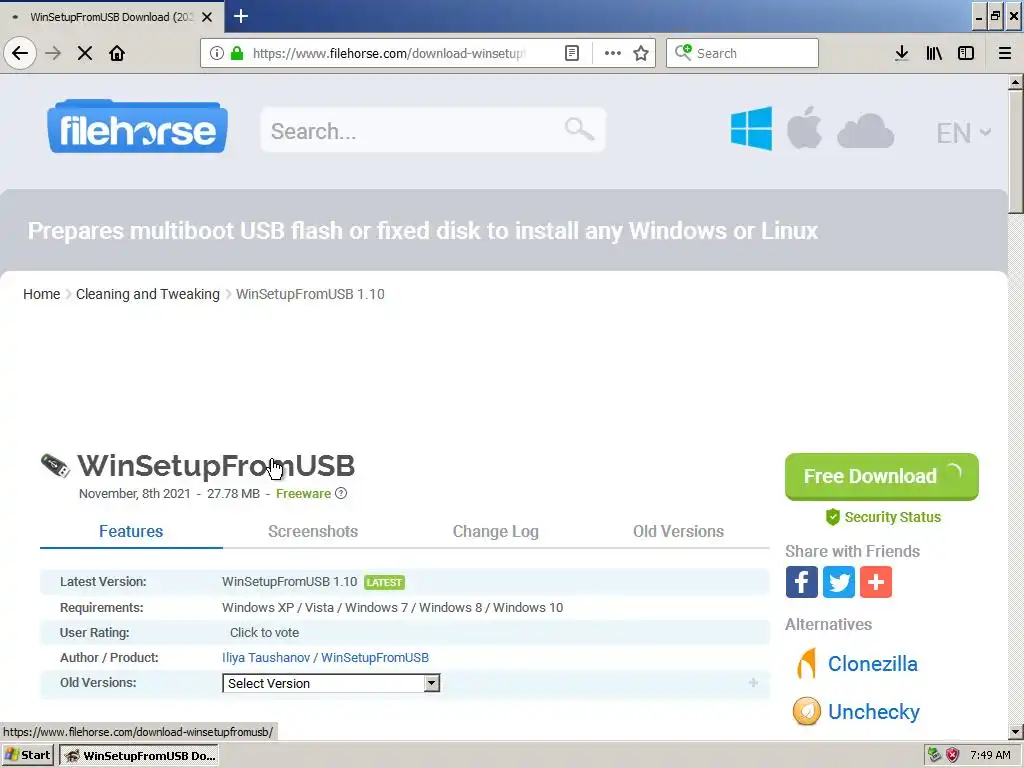The height and width of the screenshot is (768, 1024).
Task: Click the taskbar clock 7:49 AM
Action: tap(990, 755)
